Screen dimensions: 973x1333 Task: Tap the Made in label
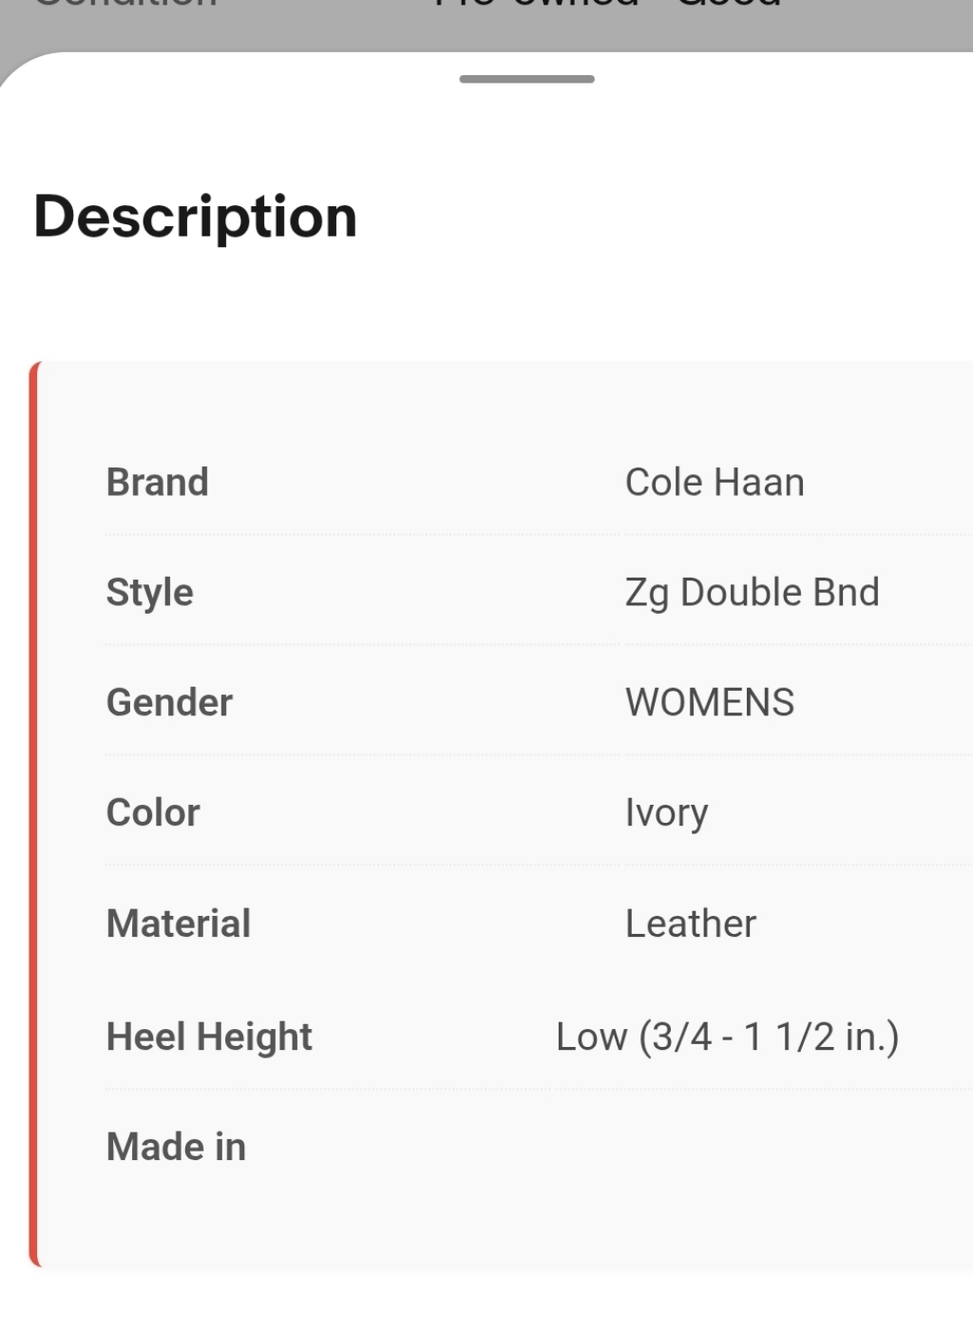pos(176,1146)
